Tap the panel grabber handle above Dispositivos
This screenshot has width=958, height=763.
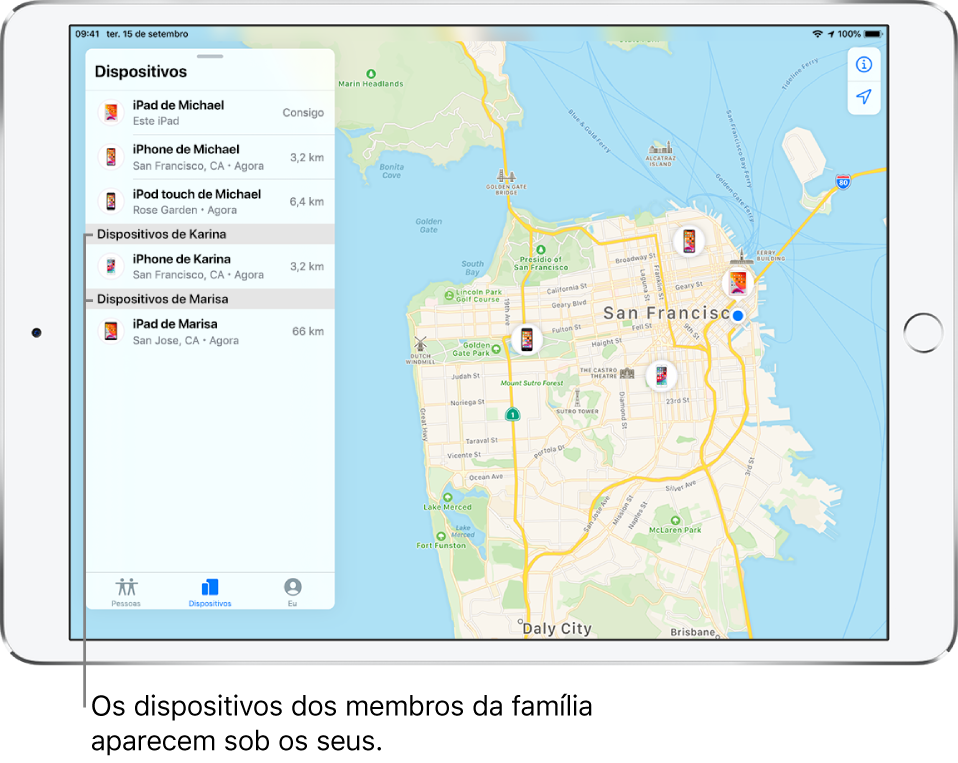(x=210, y=56)
